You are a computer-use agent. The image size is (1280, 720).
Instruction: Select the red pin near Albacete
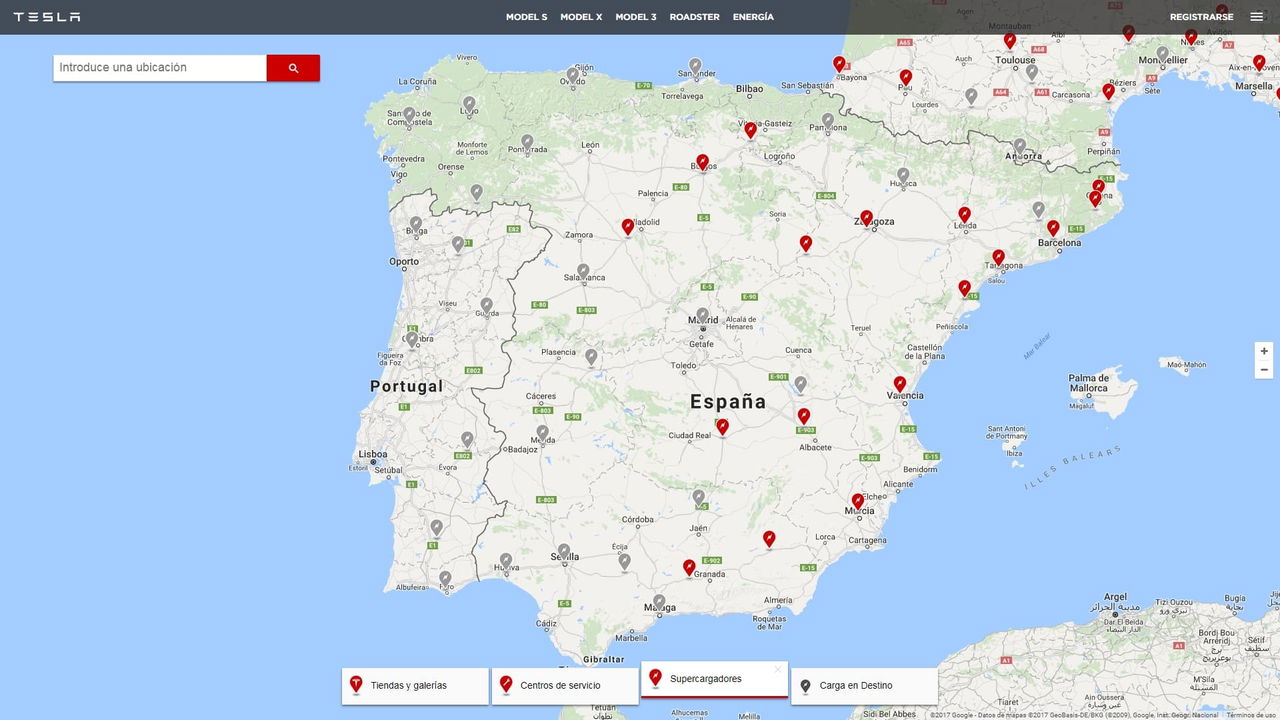[x=804, y=416]
